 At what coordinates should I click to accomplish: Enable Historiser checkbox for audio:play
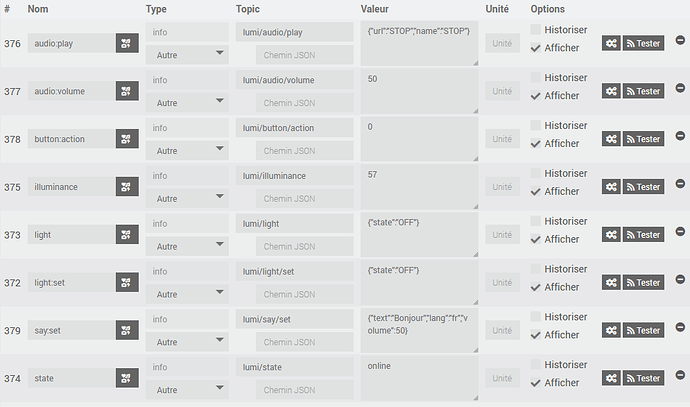pos(536,30)
